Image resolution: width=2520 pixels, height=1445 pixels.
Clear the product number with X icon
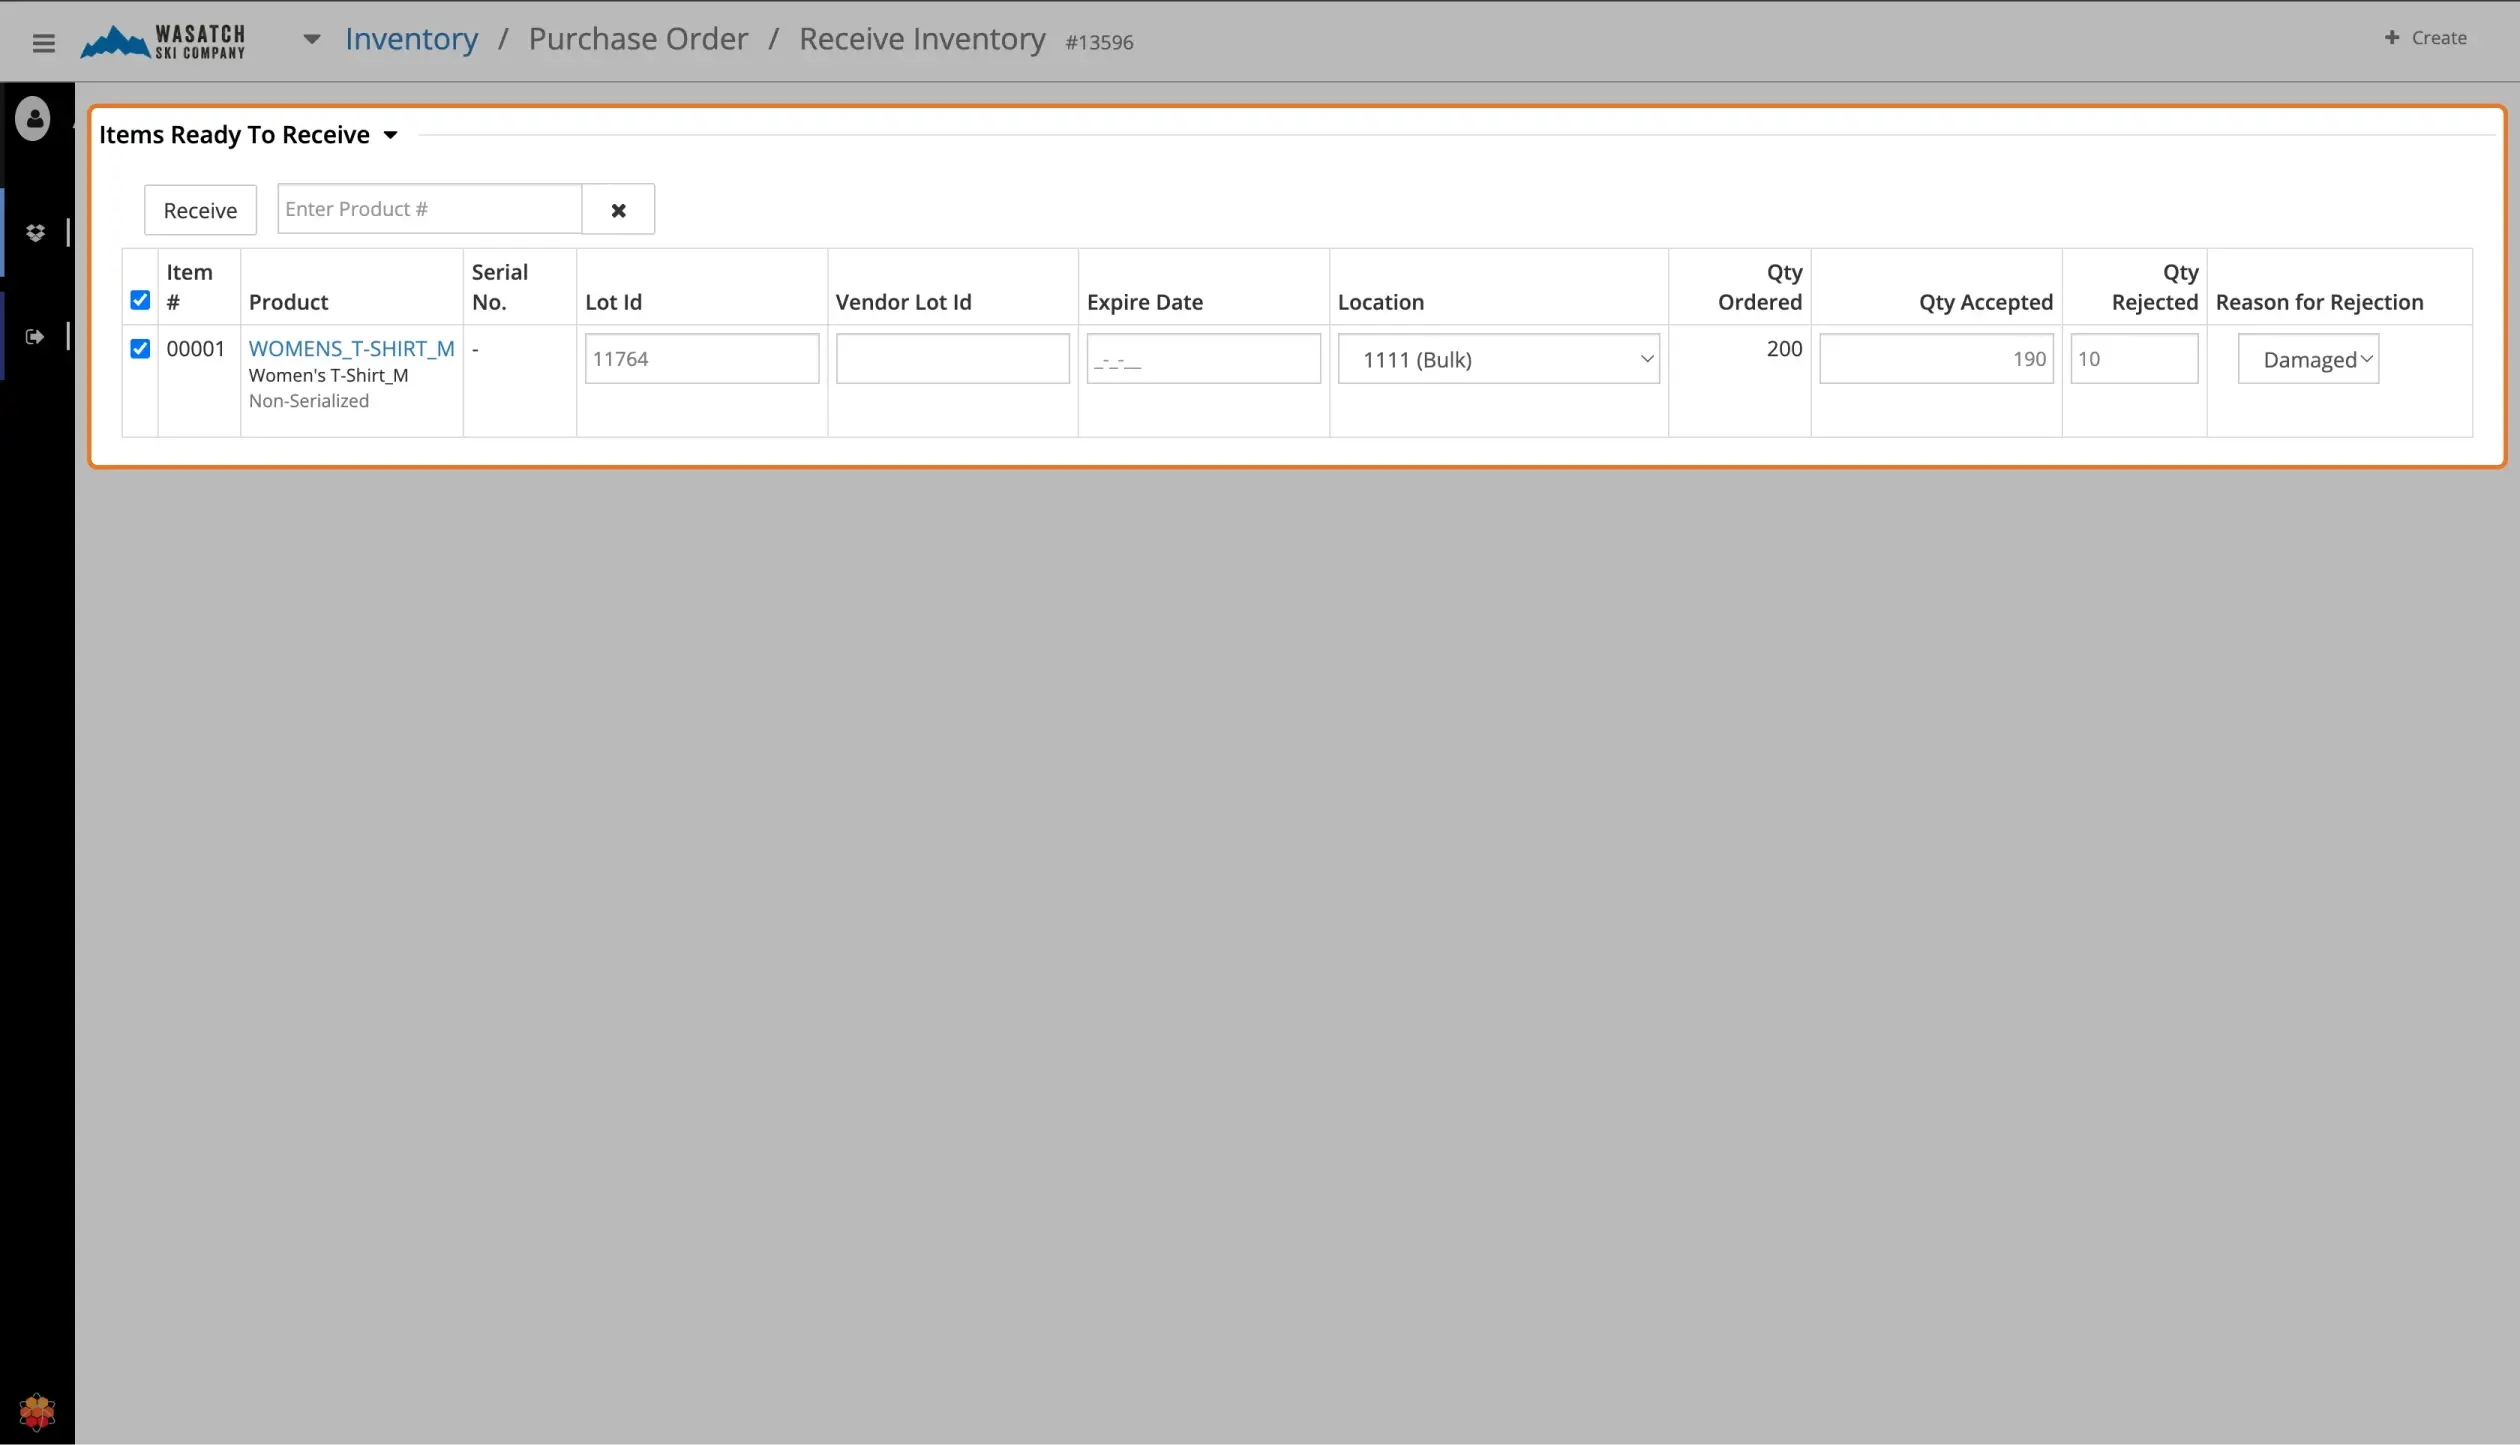(x=618, y=210)
